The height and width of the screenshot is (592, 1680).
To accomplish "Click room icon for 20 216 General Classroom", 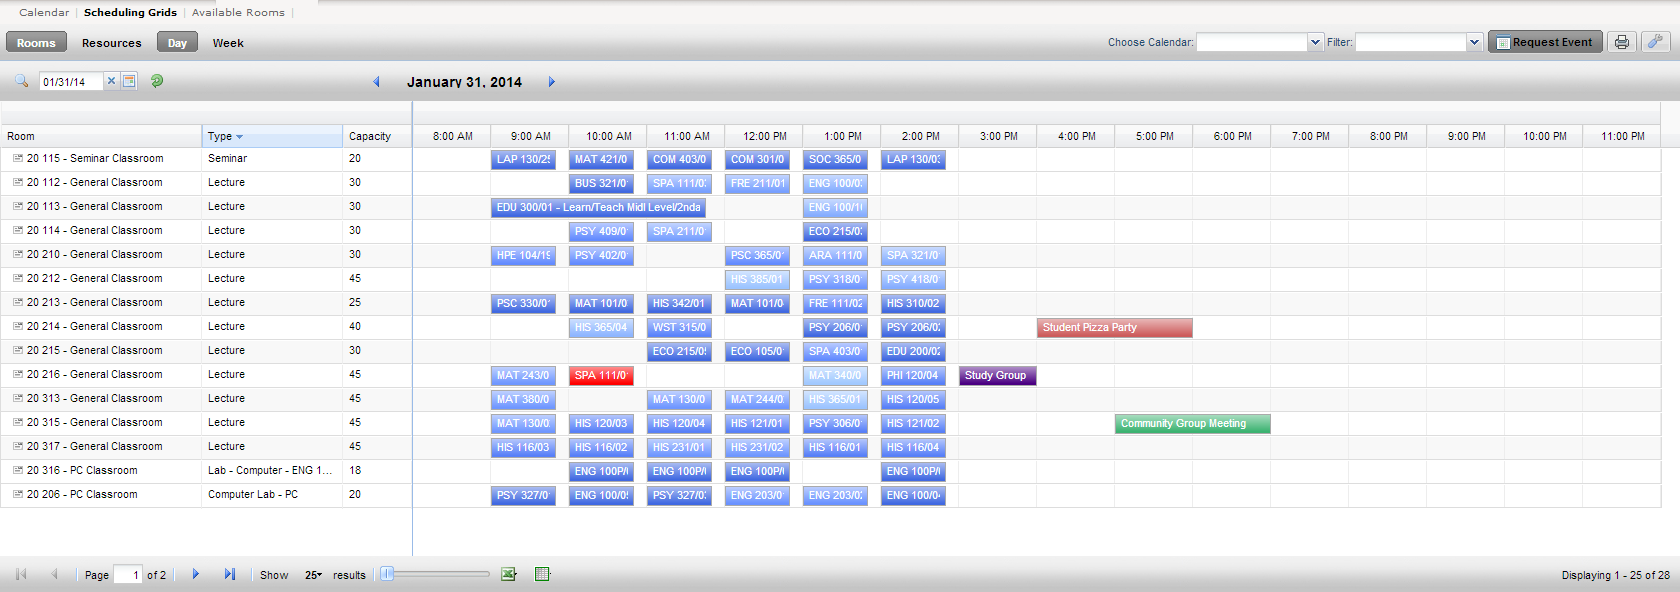I will pyautogui.click(x=18, y=374).
